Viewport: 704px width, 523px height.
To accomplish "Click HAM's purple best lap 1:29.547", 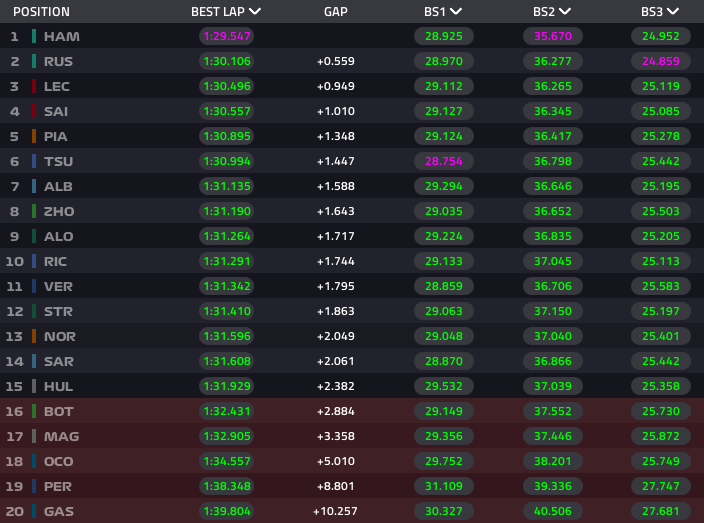I will click(x=227, y=36).
